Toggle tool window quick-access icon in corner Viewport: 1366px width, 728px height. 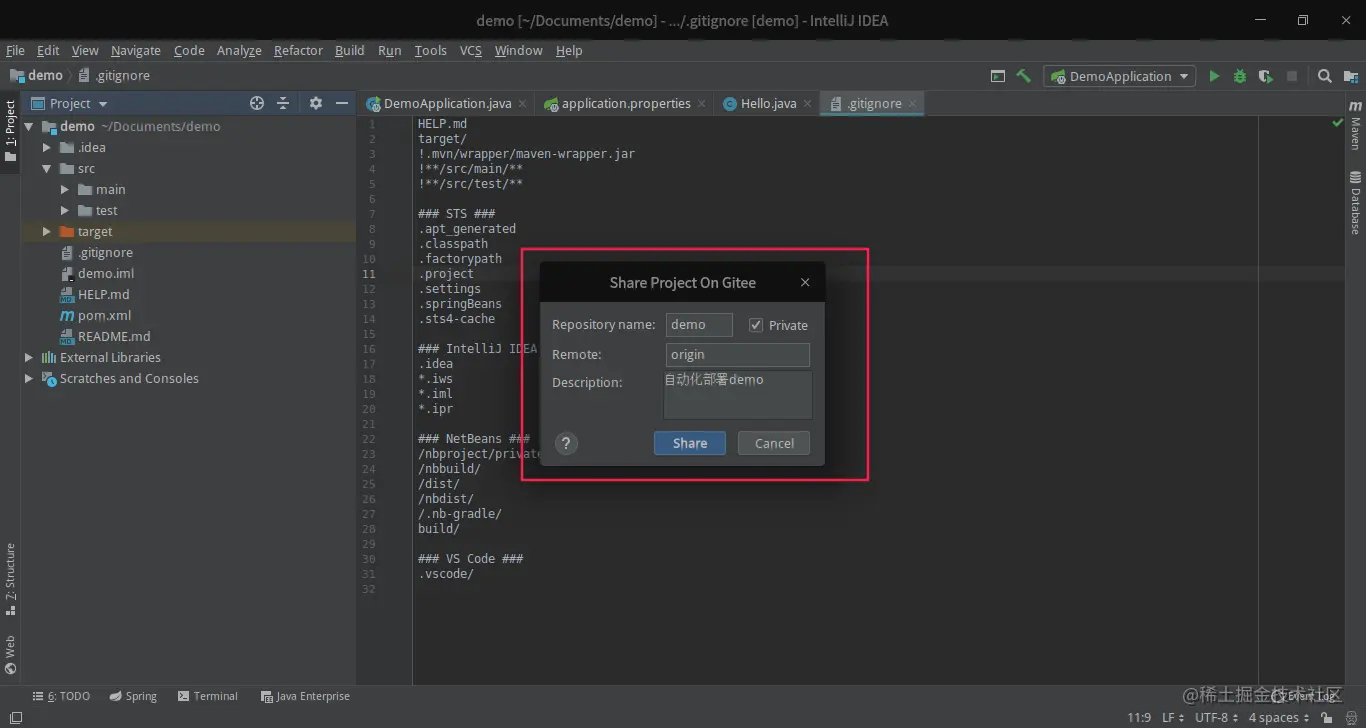click(x=16, y=718)
